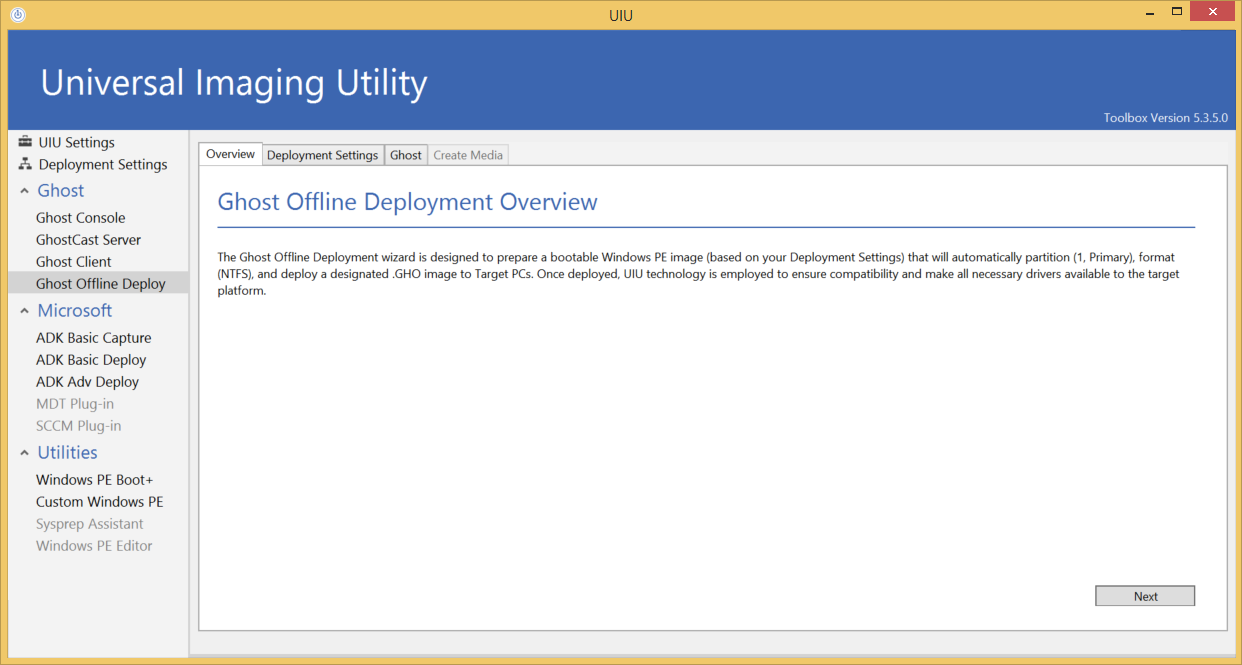1242x665 pixels.
Task: Click the UIU Settings toolbox icon
Action: [25, 142]
